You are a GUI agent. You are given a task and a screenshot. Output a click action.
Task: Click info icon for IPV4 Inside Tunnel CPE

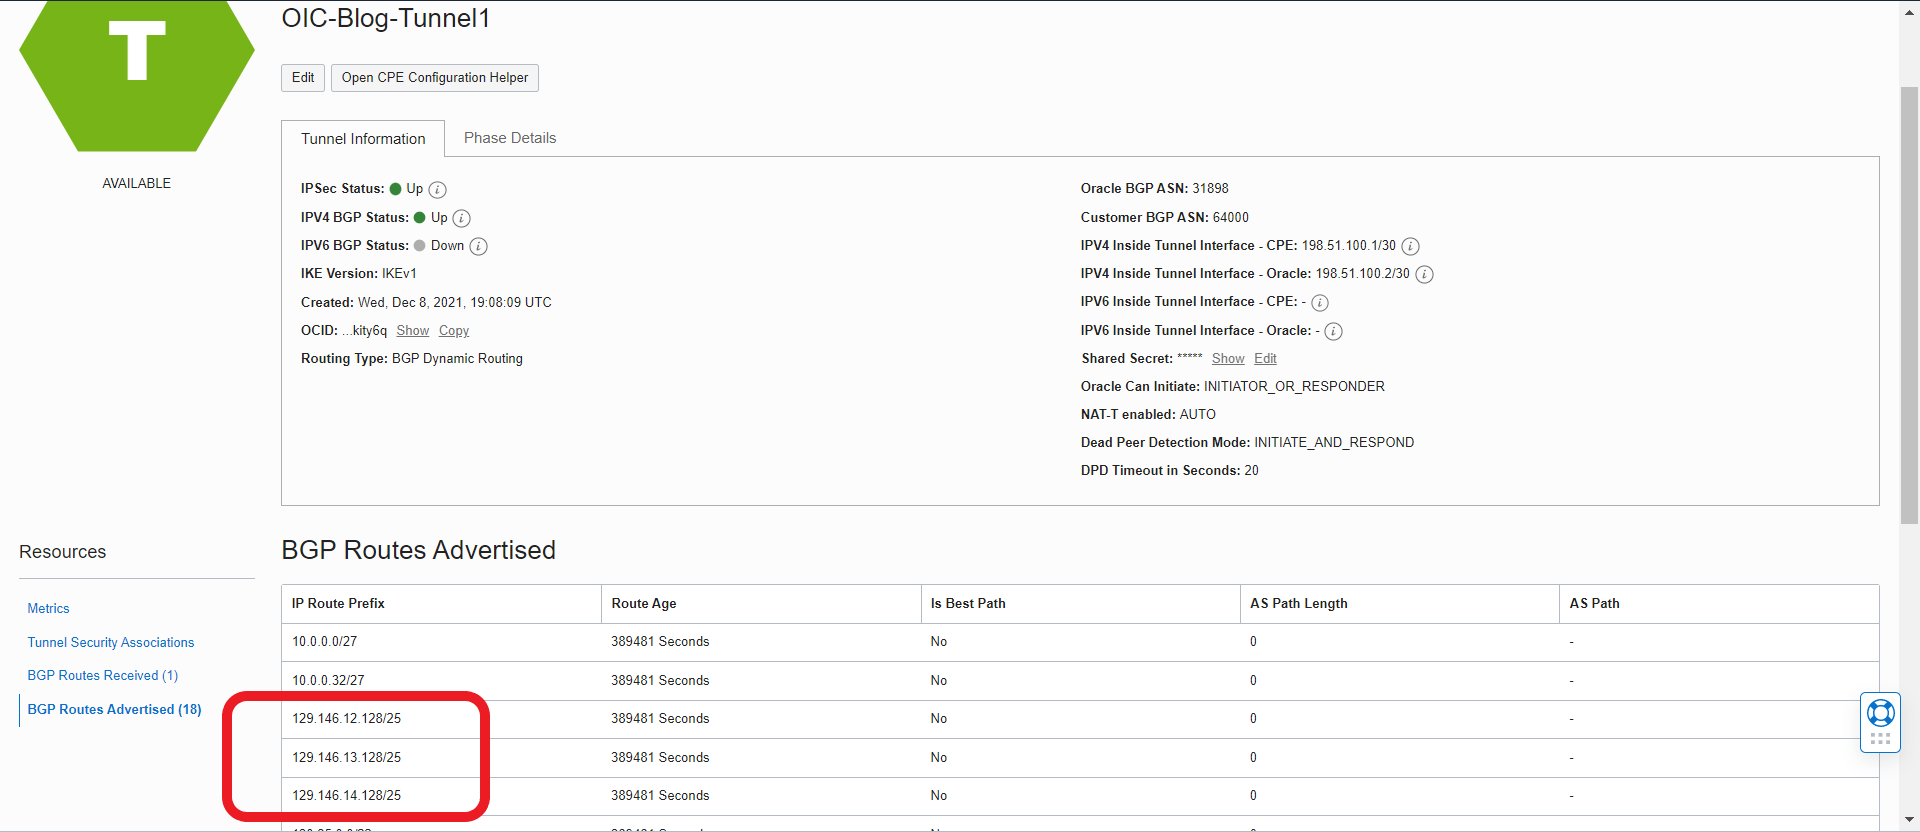[x=1410, y=247]
